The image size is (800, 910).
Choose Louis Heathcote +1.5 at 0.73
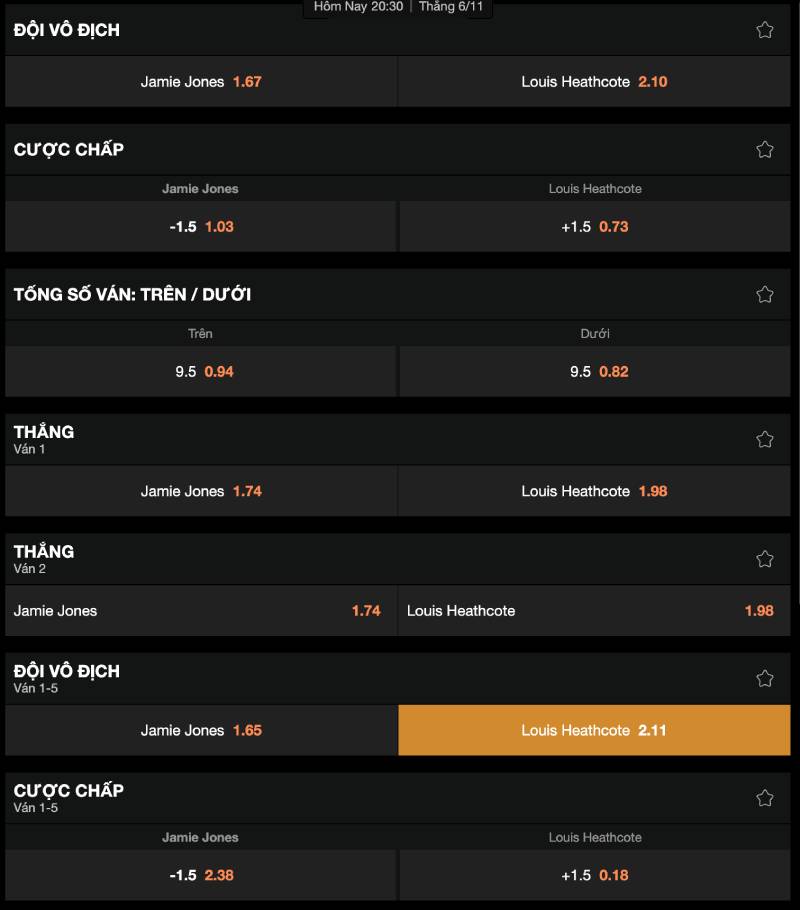pyautogui.click(x=594, y=227)
